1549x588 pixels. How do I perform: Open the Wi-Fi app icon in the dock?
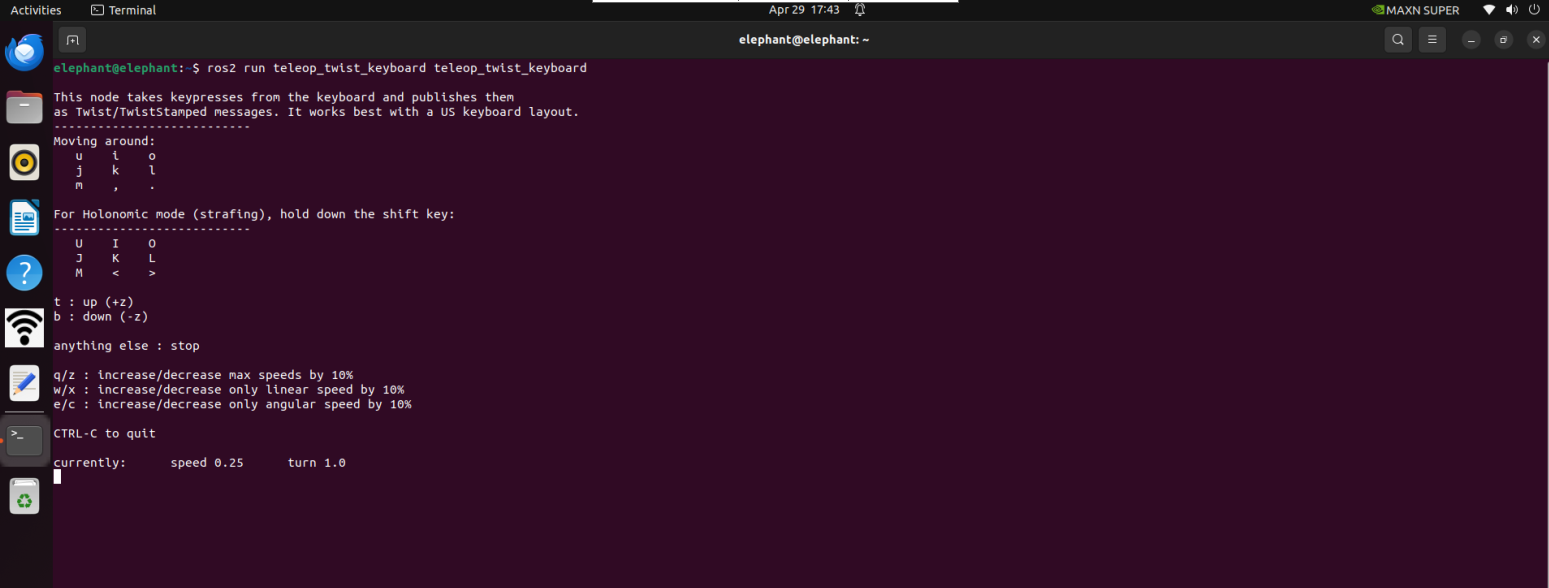tap(24, 327)
